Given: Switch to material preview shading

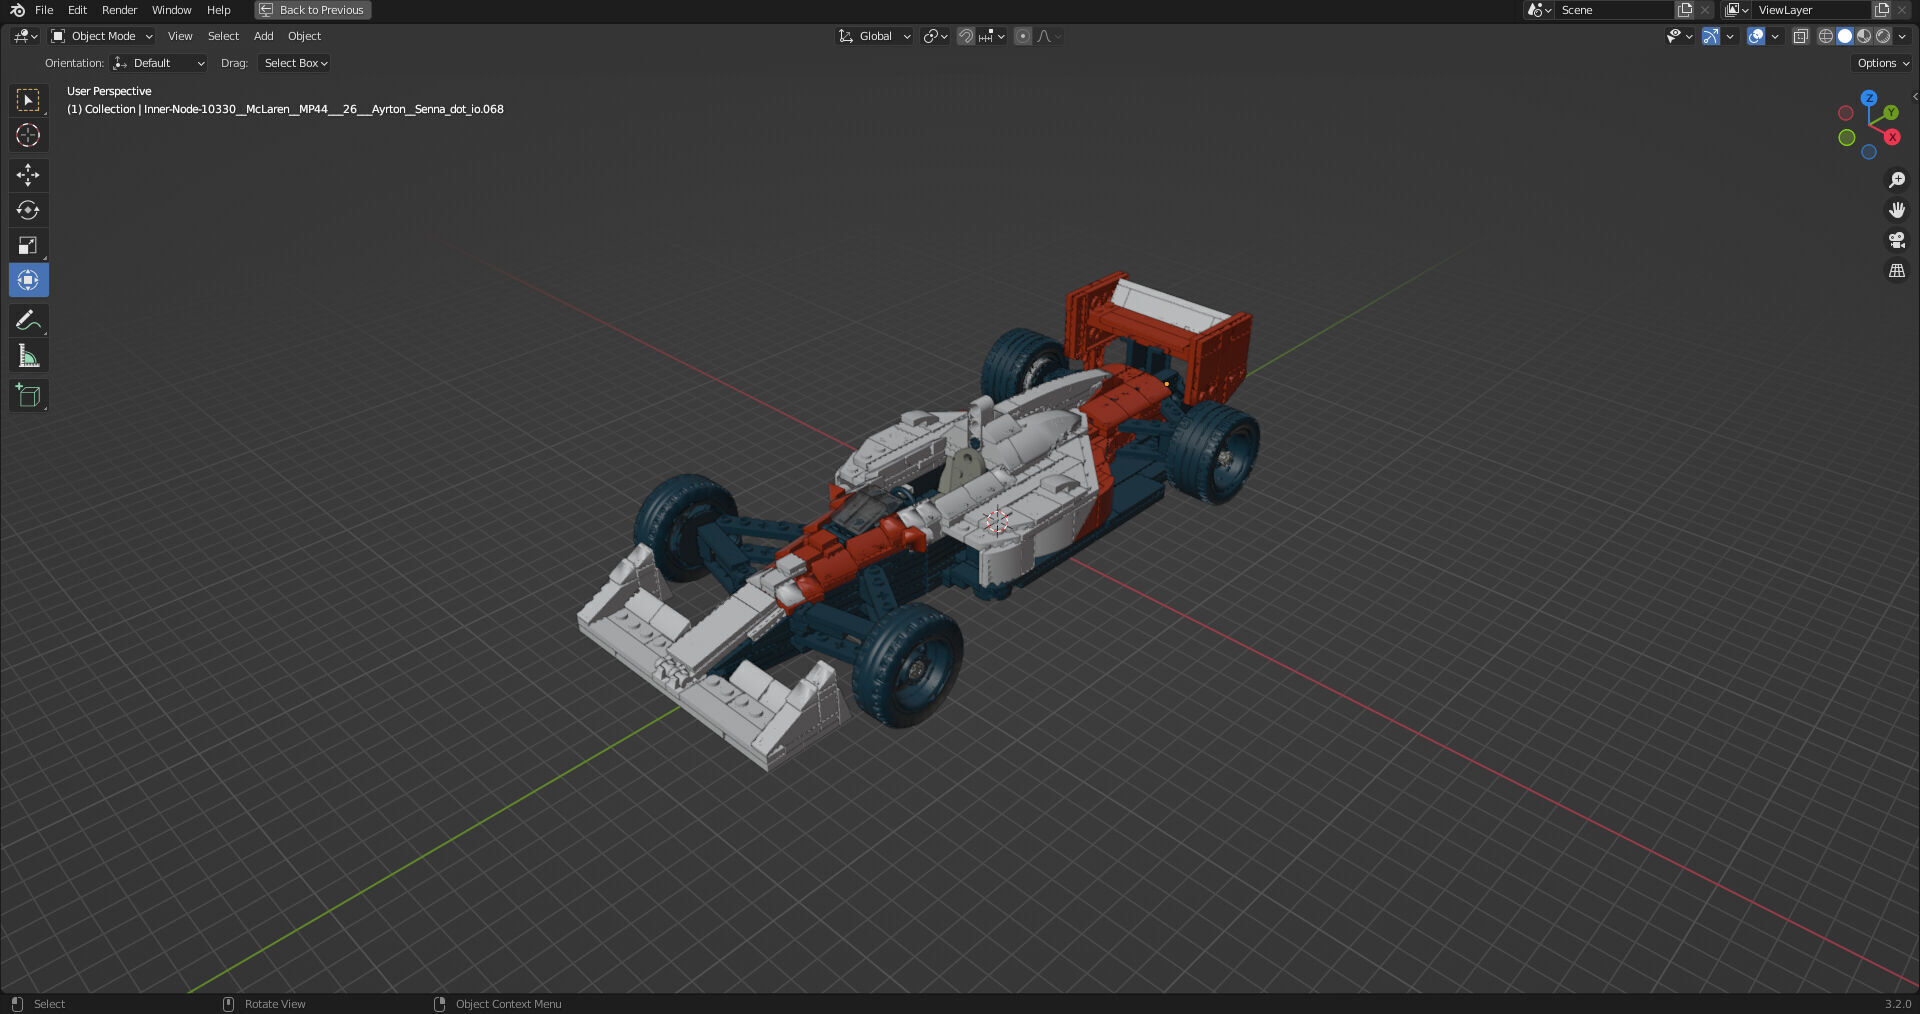Looking at the screenshot, I should pyautogui.click(x=1864, y=36).
